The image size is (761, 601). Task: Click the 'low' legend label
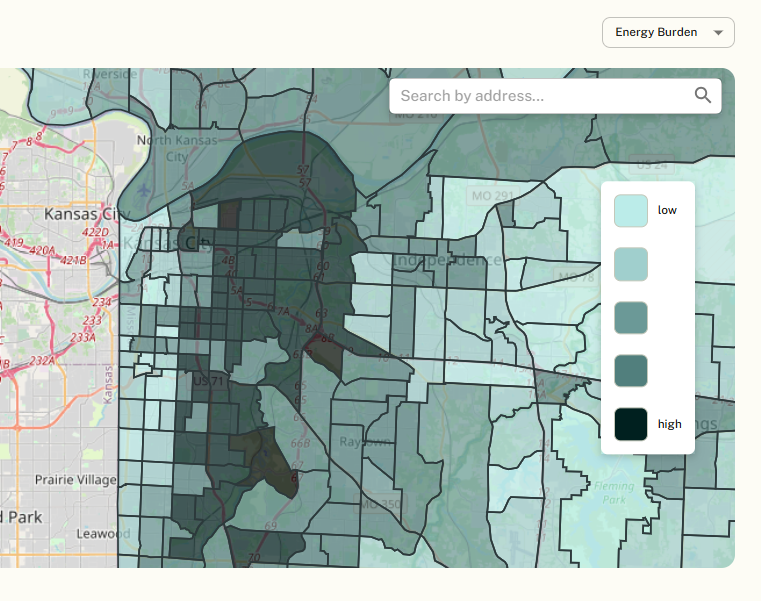[x=667, y=210]
